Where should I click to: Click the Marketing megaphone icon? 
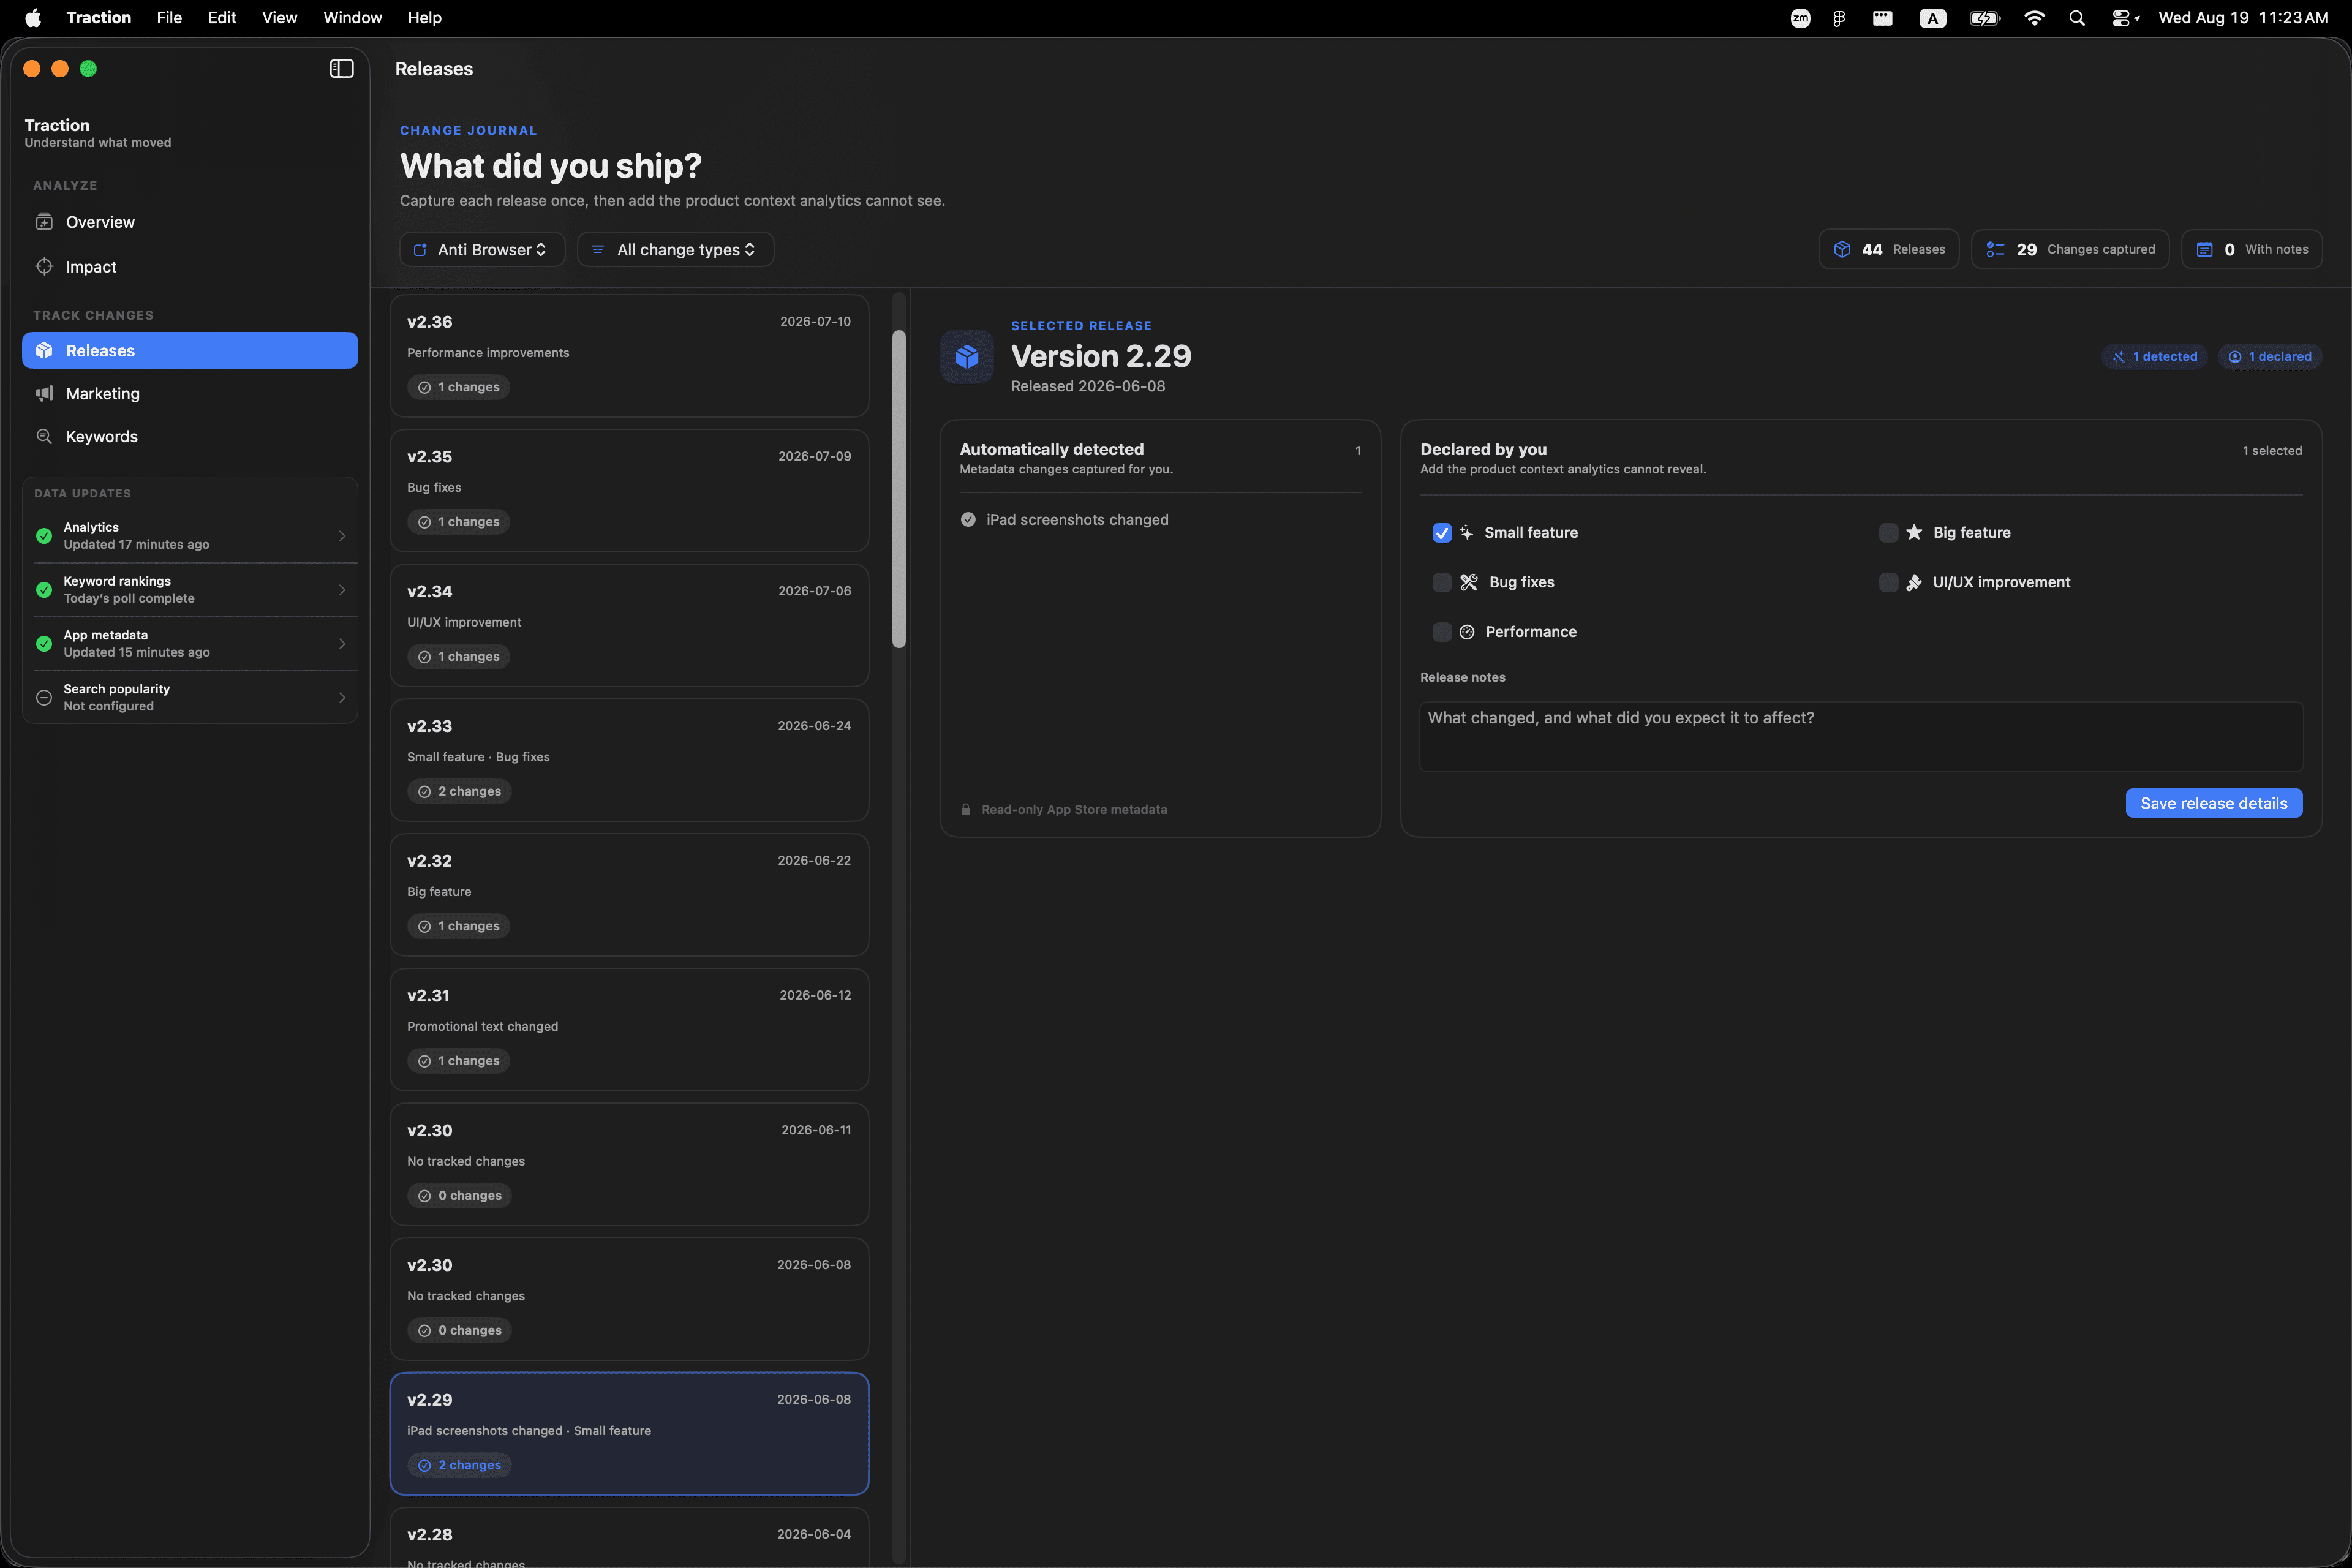(44, 393)
